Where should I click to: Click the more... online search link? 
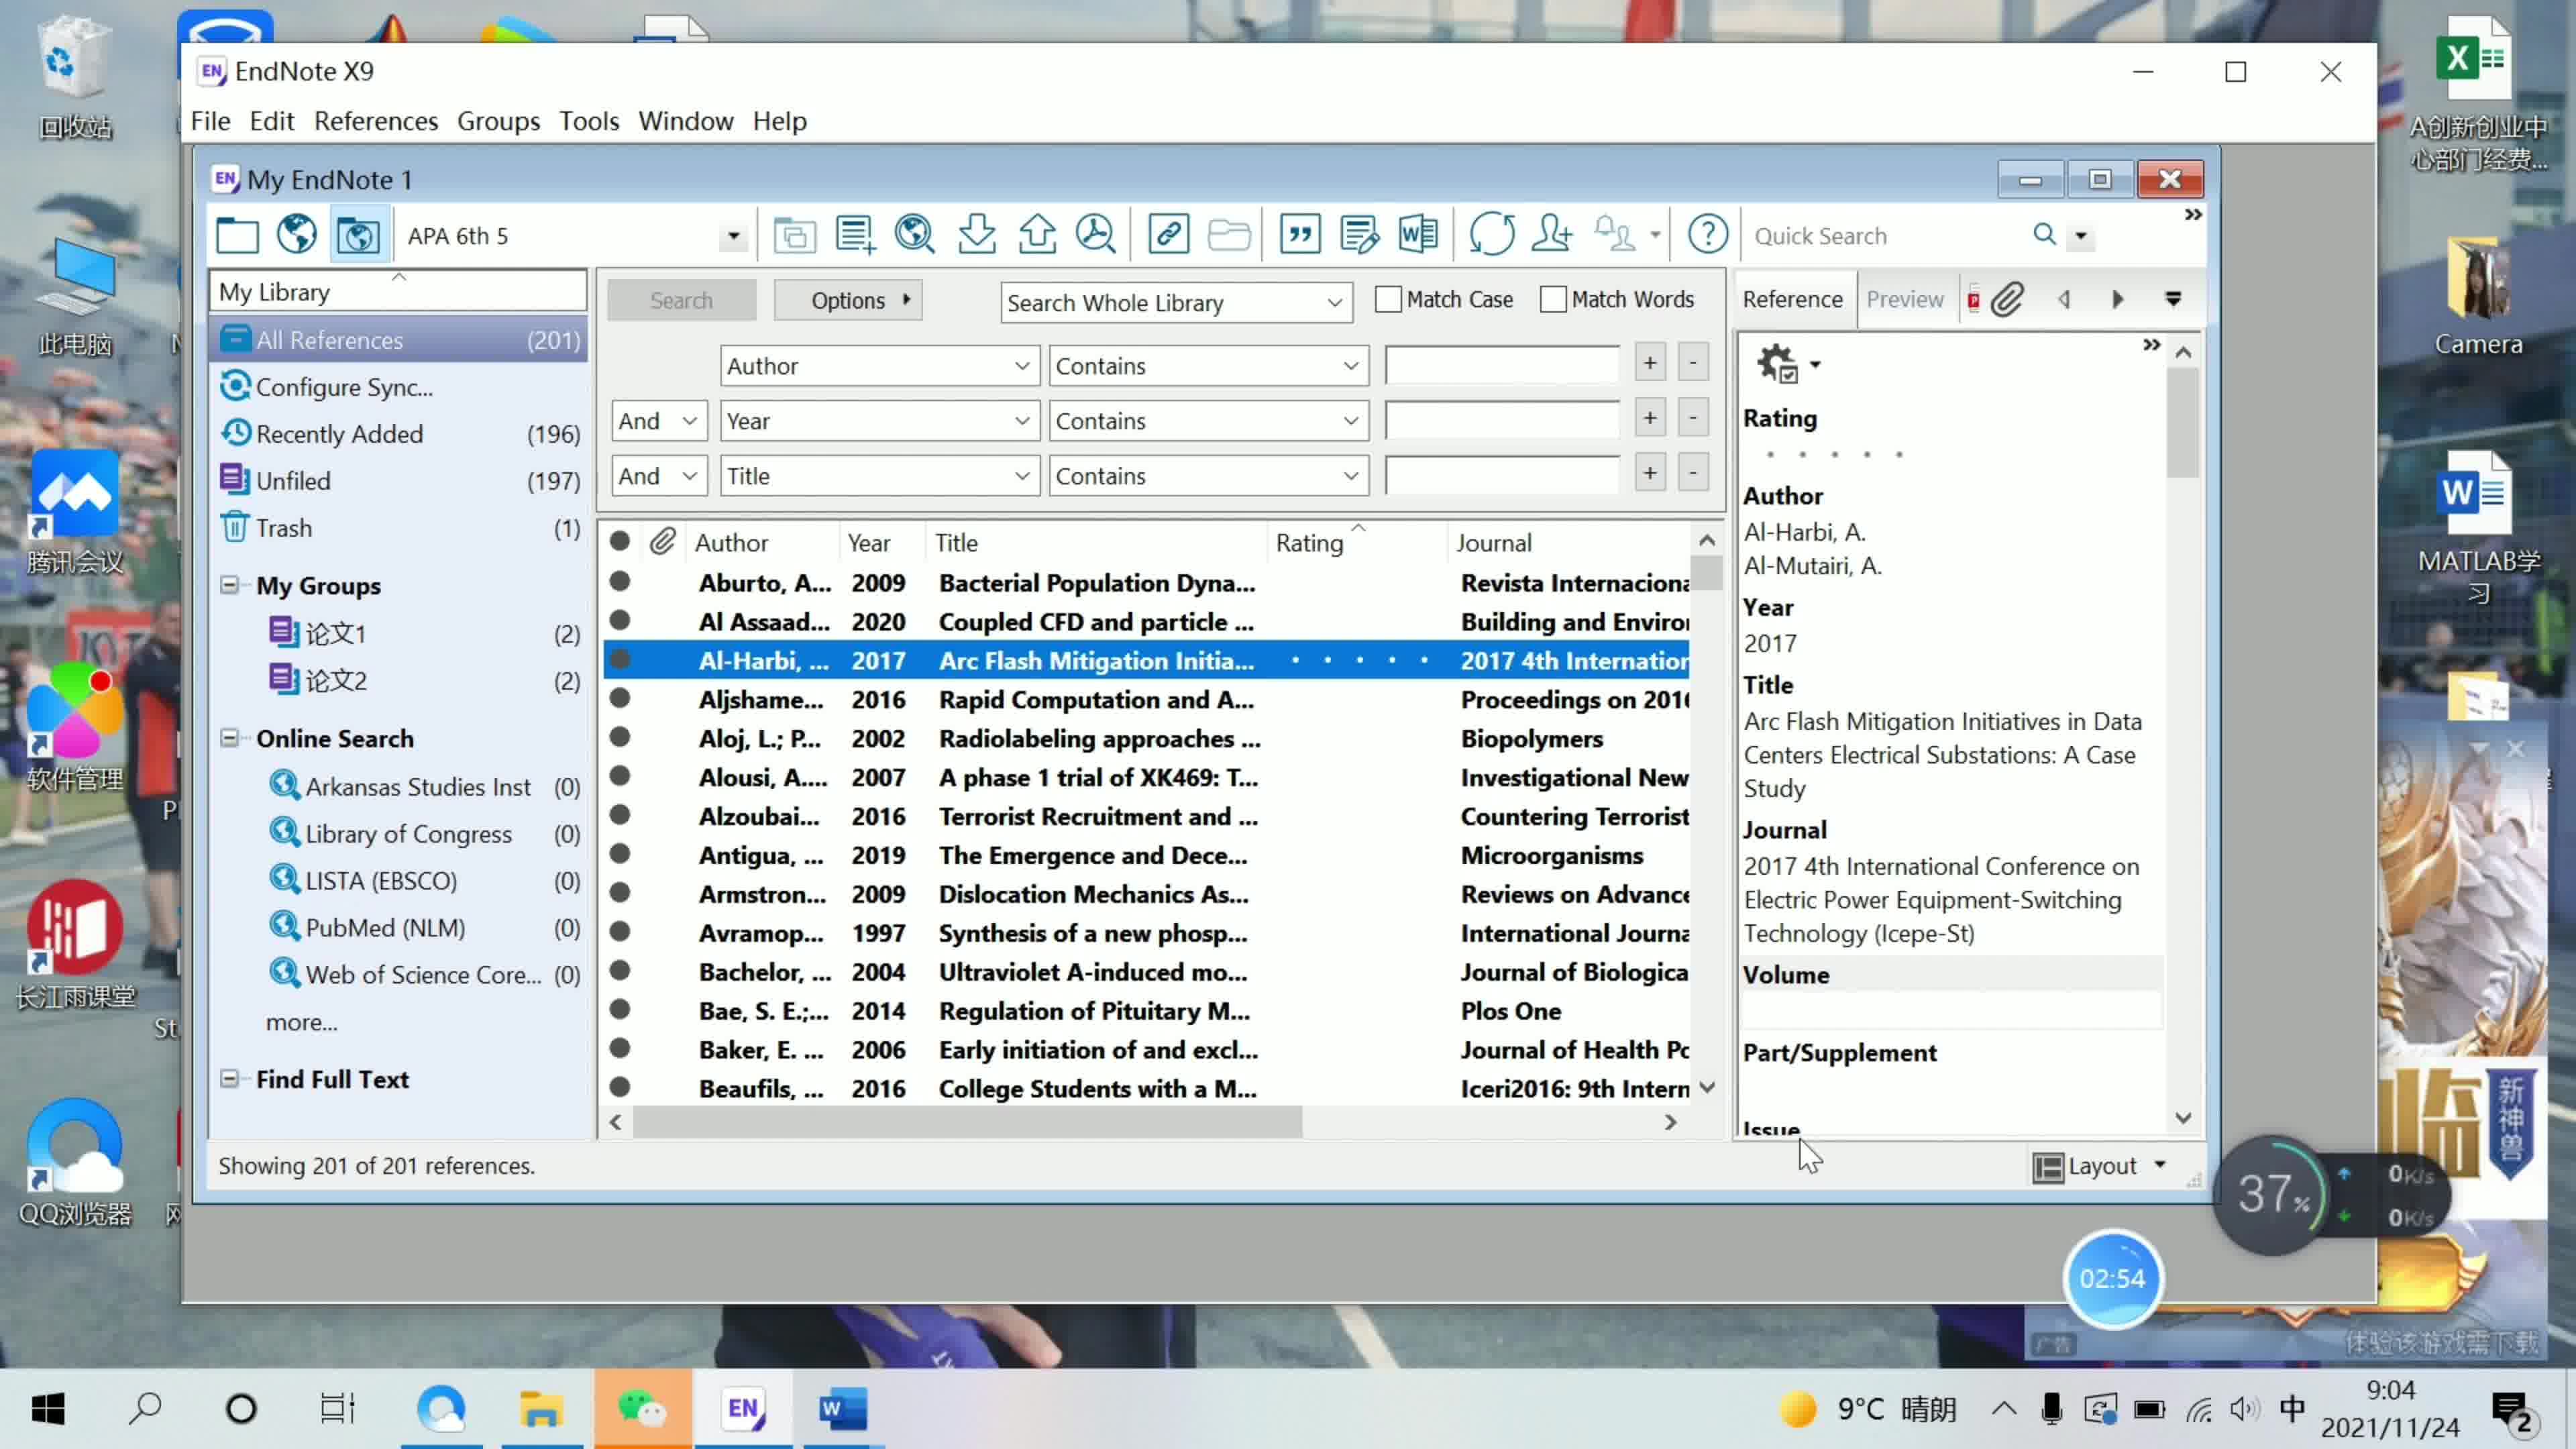[x=301, y=1022]
